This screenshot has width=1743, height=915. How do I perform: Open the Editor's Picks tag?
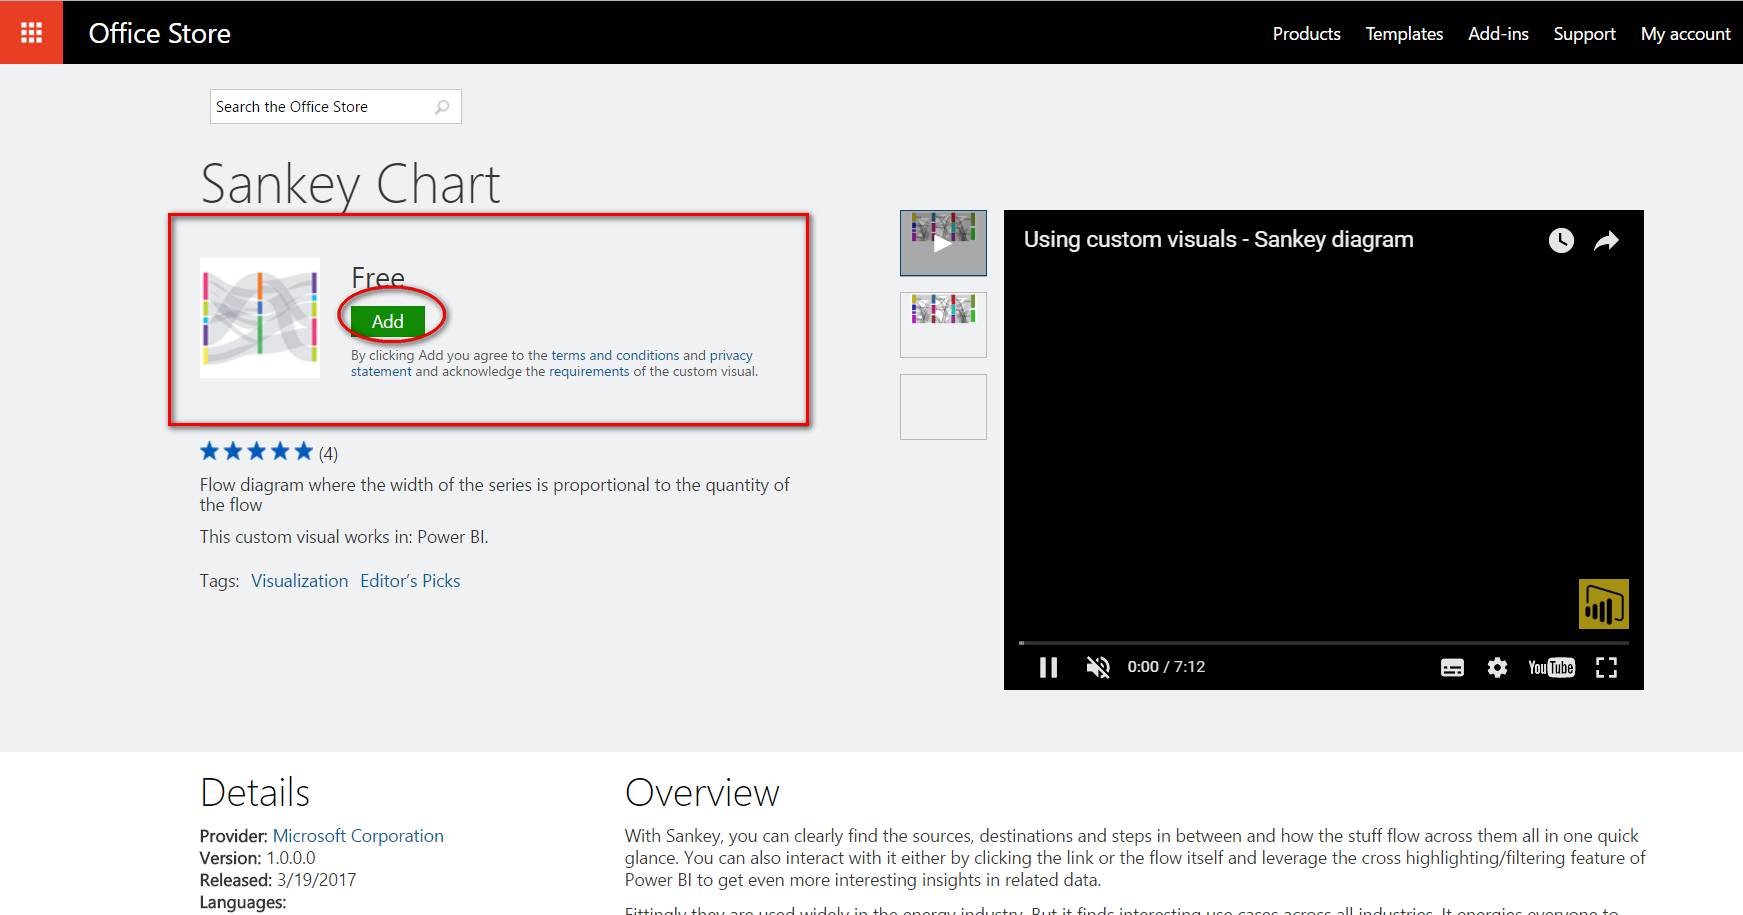tap(410, 581)
